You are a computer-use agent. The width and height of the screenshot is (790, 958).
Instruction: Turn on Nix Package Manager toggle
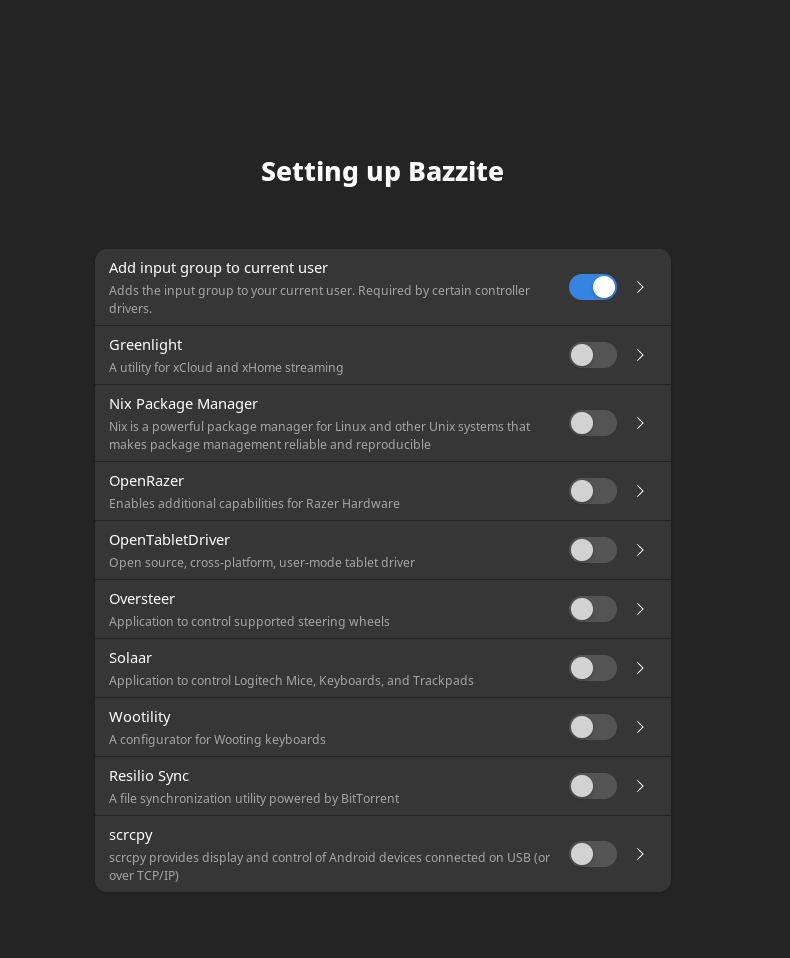click(x=593, y=423)
